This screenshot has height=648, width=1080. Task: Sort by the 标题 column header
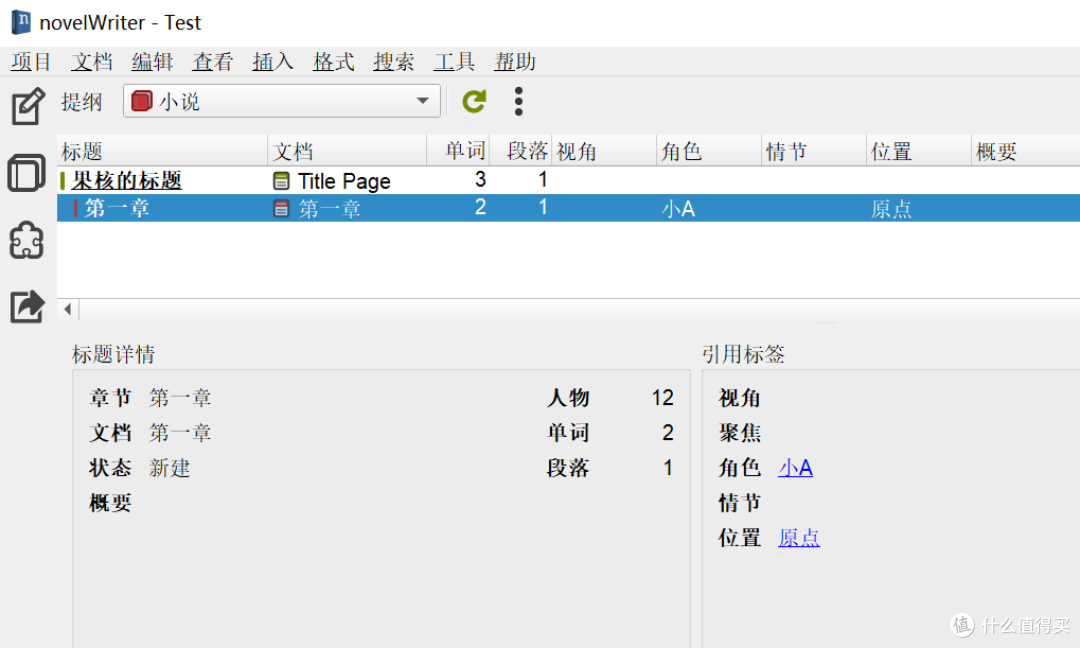163,151
